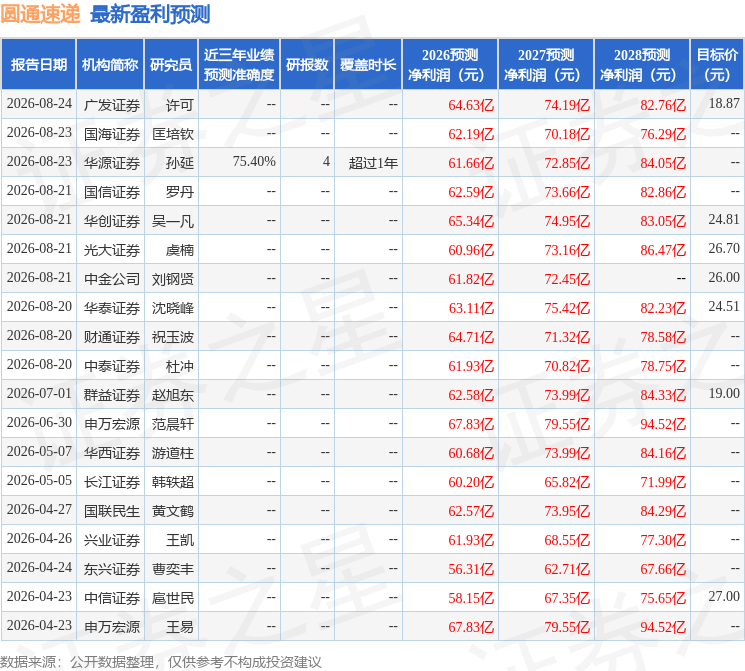Select the 2026预测净利润 column header
The width and height of the screenshot is (745, 671).
coord(450,65)
